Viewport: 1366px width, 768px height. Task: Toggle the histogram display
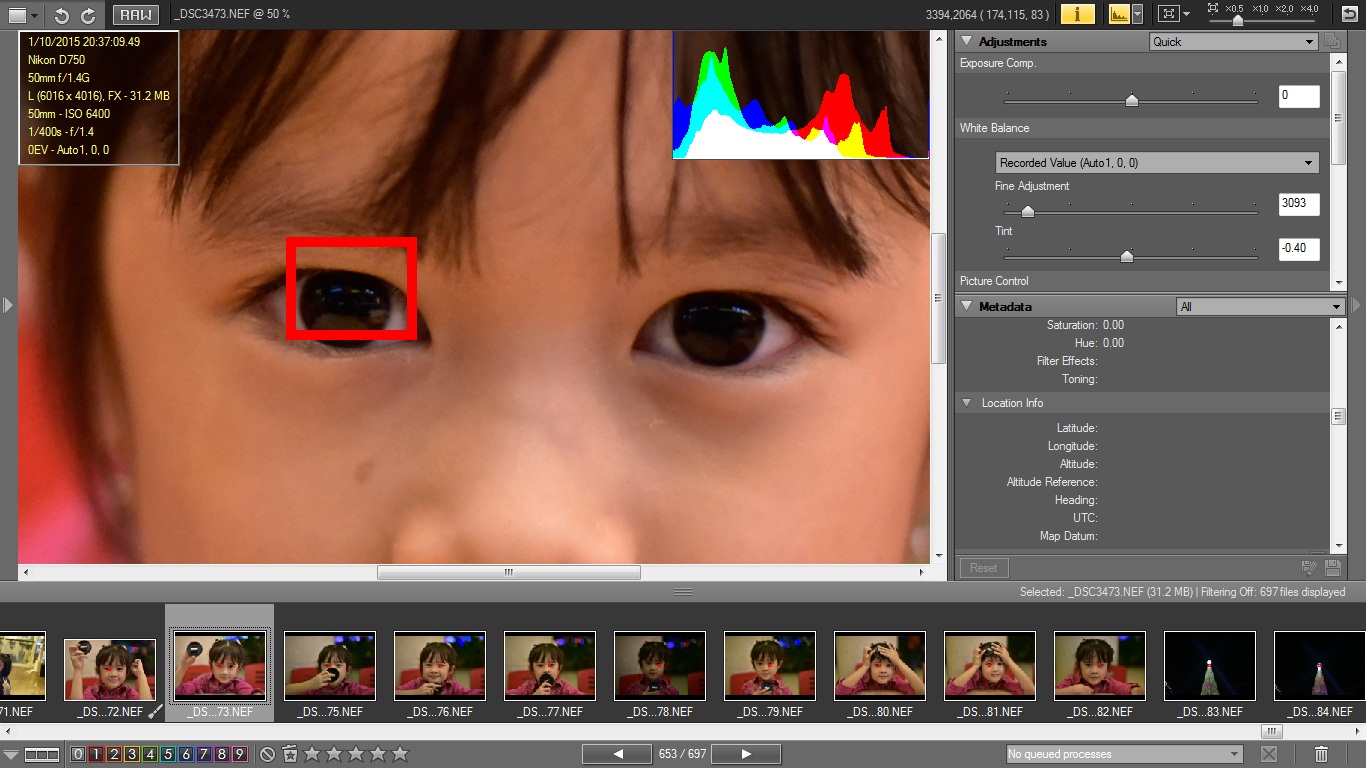[1118, 14]
